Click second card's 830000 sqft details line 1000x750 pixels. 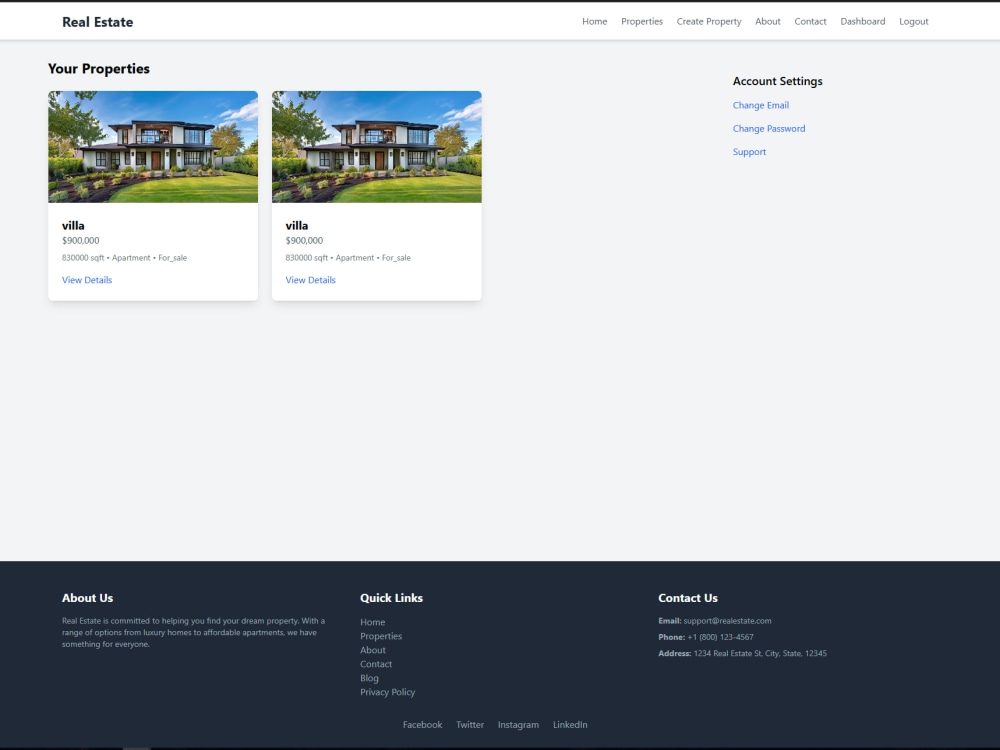348,258
